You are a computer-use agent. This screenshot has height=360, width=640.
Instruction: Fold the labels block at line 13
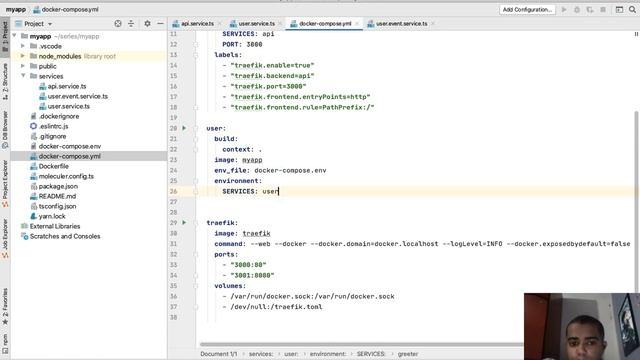tap(196, 55)
